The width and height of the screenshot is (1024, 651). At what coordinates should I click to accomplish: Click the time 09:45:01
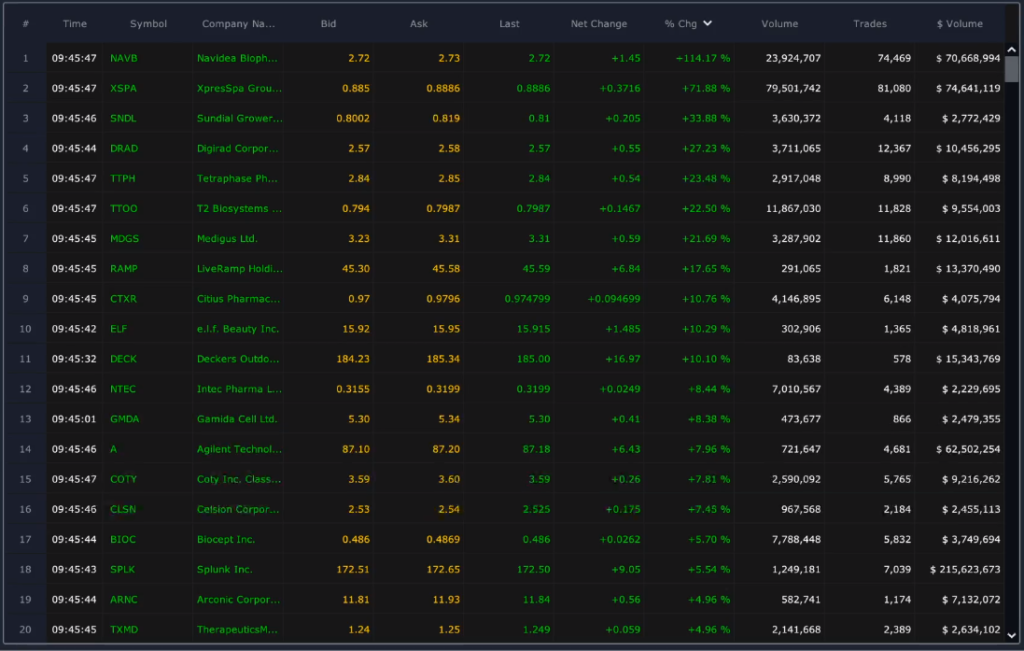[x=74, y=419]
